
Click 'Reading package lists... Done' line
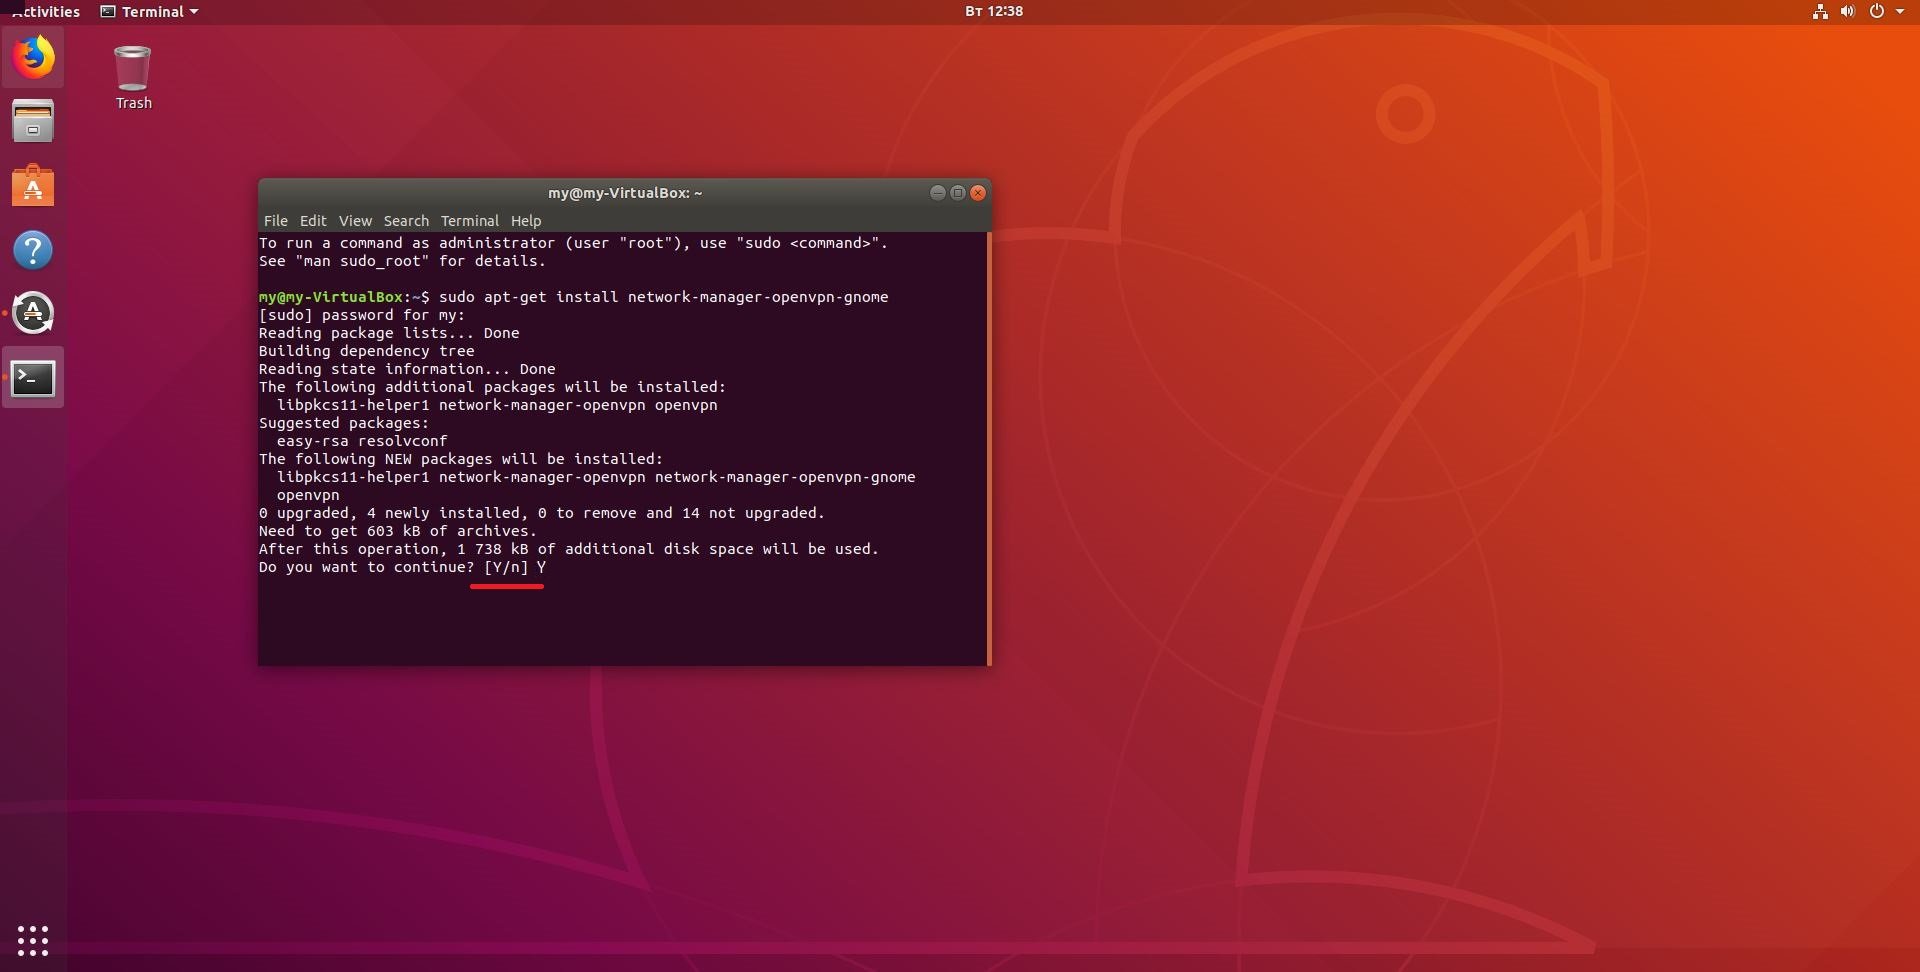[x=389, y=333]
